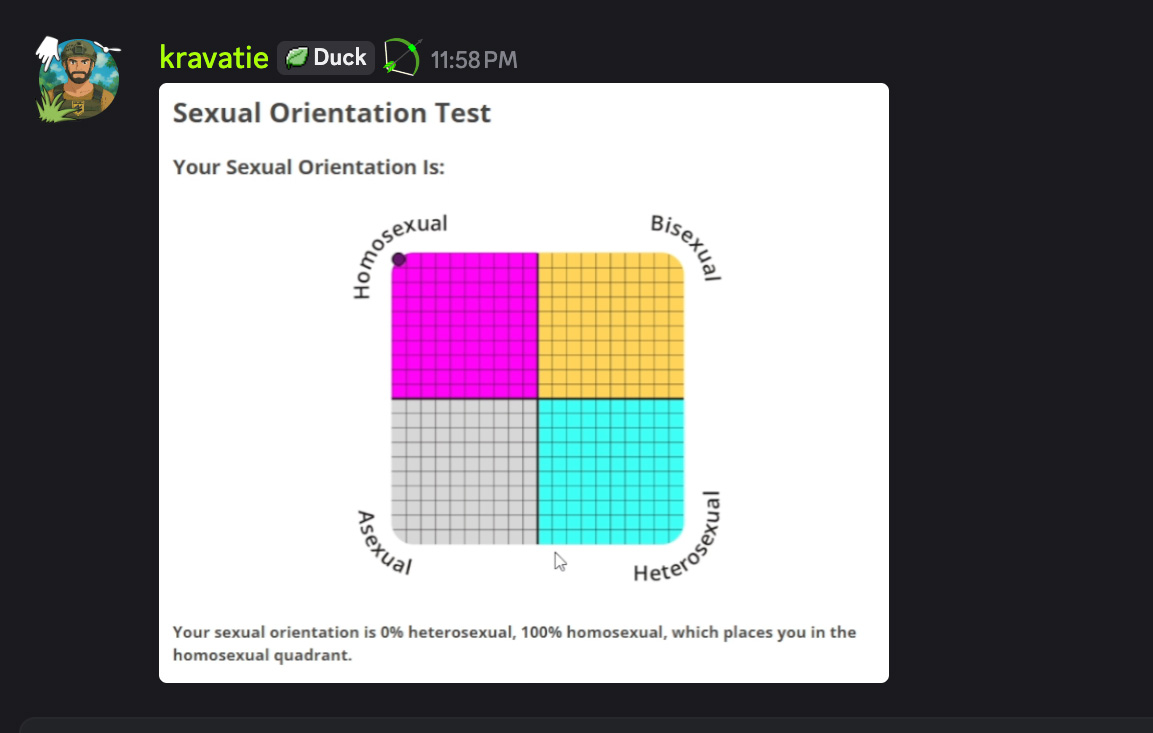Image resolution: width=1153 pixels, height=733 pixels.
Task: Open the Duck server tag badge
Action: [326, 58]
